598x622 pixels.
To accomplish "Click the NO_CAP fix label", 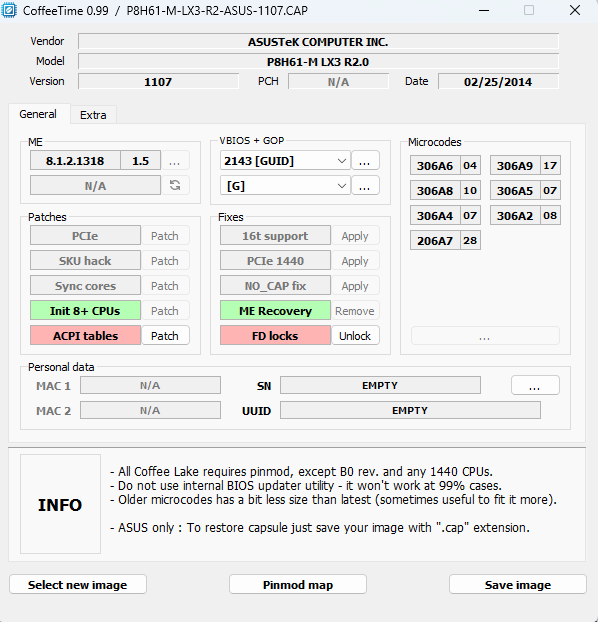I will [275, 286].
